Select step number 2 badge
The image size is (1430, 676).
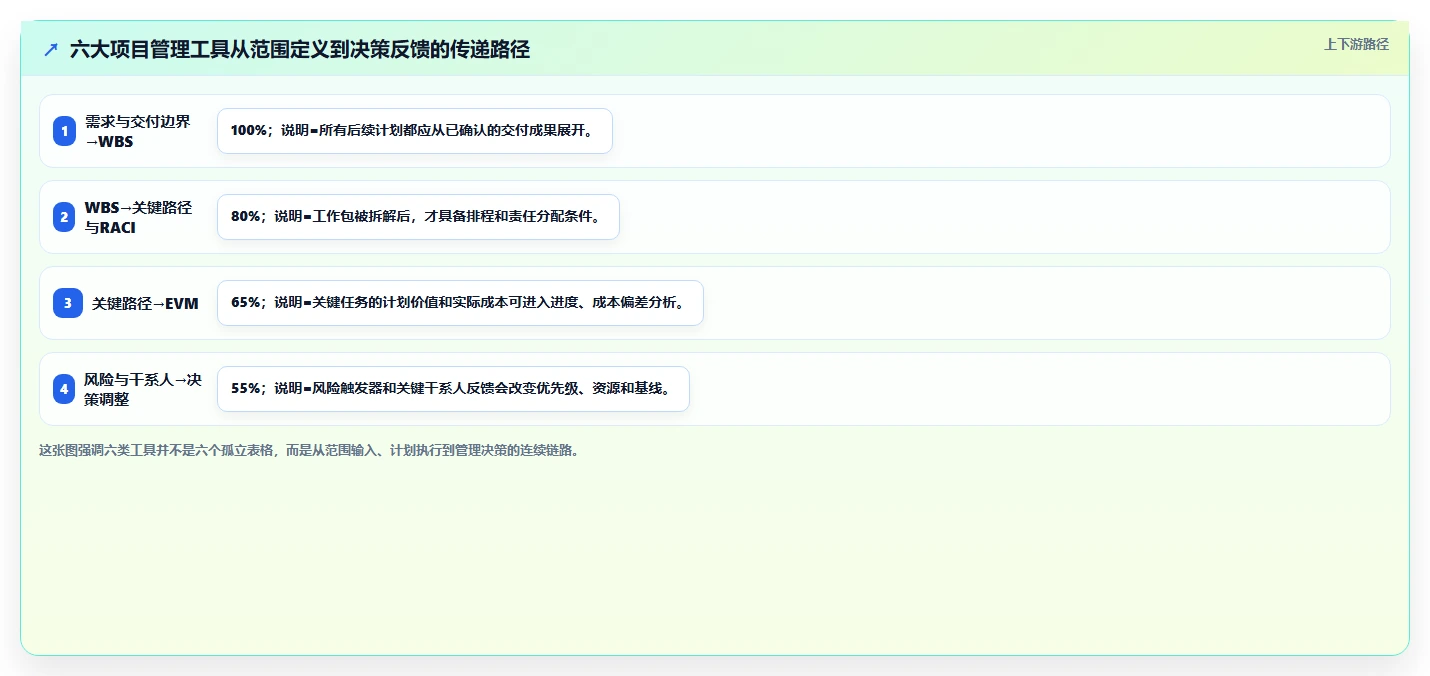[64, 217]
